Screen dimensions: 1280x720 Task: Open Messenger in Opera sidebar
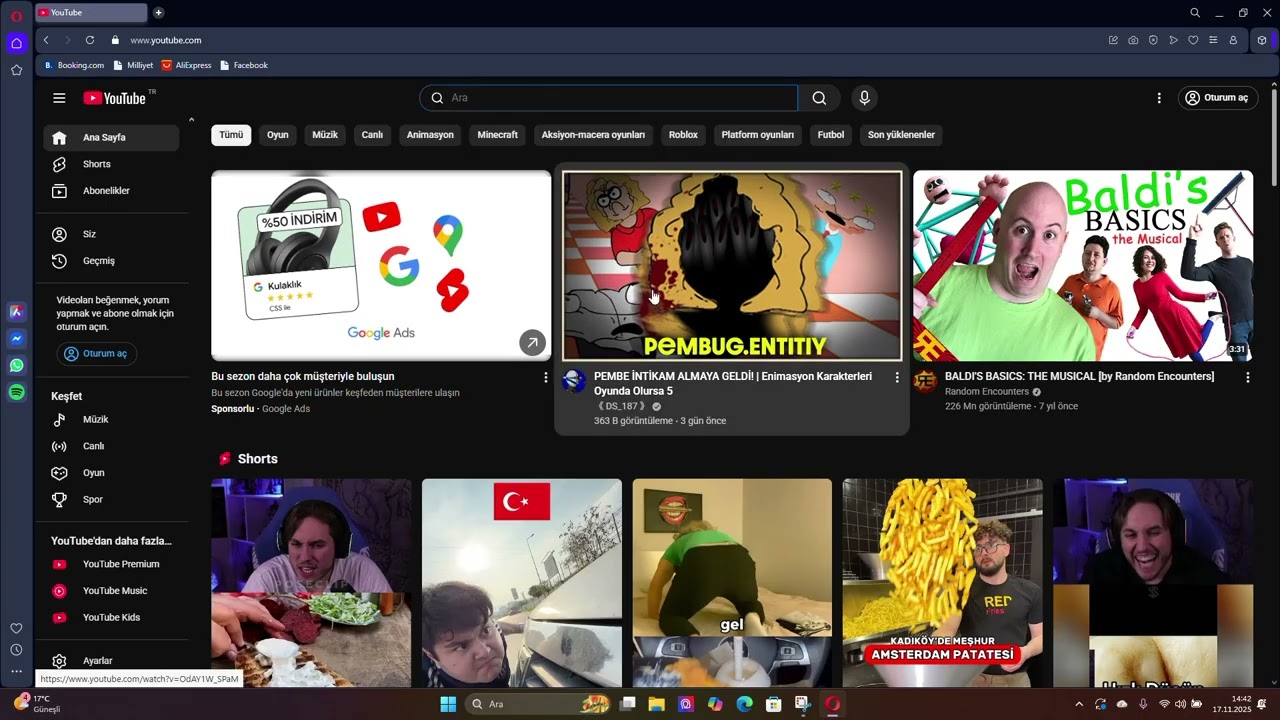(17, 339)
